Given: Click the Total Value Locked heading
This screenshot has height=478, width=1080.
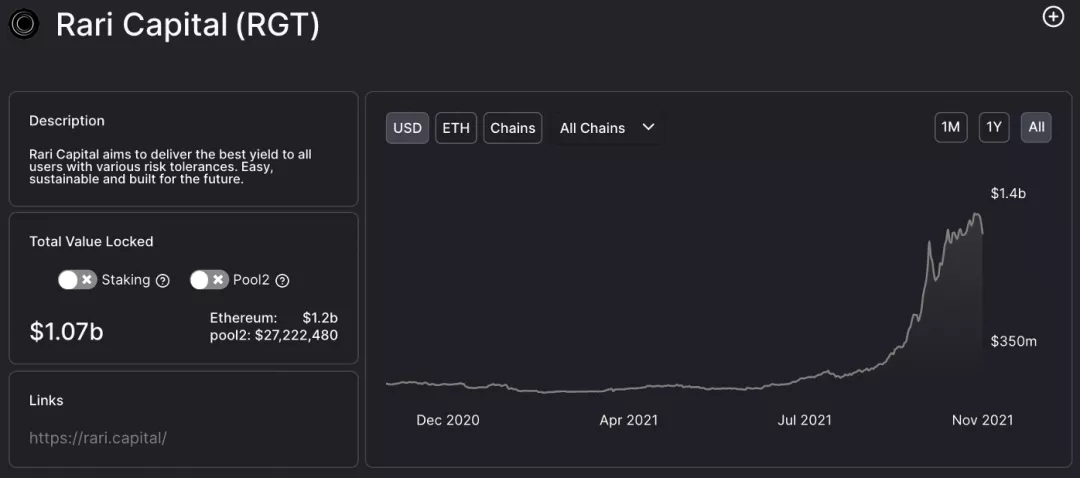Looking at the screenshot, I should click(91, 241).
